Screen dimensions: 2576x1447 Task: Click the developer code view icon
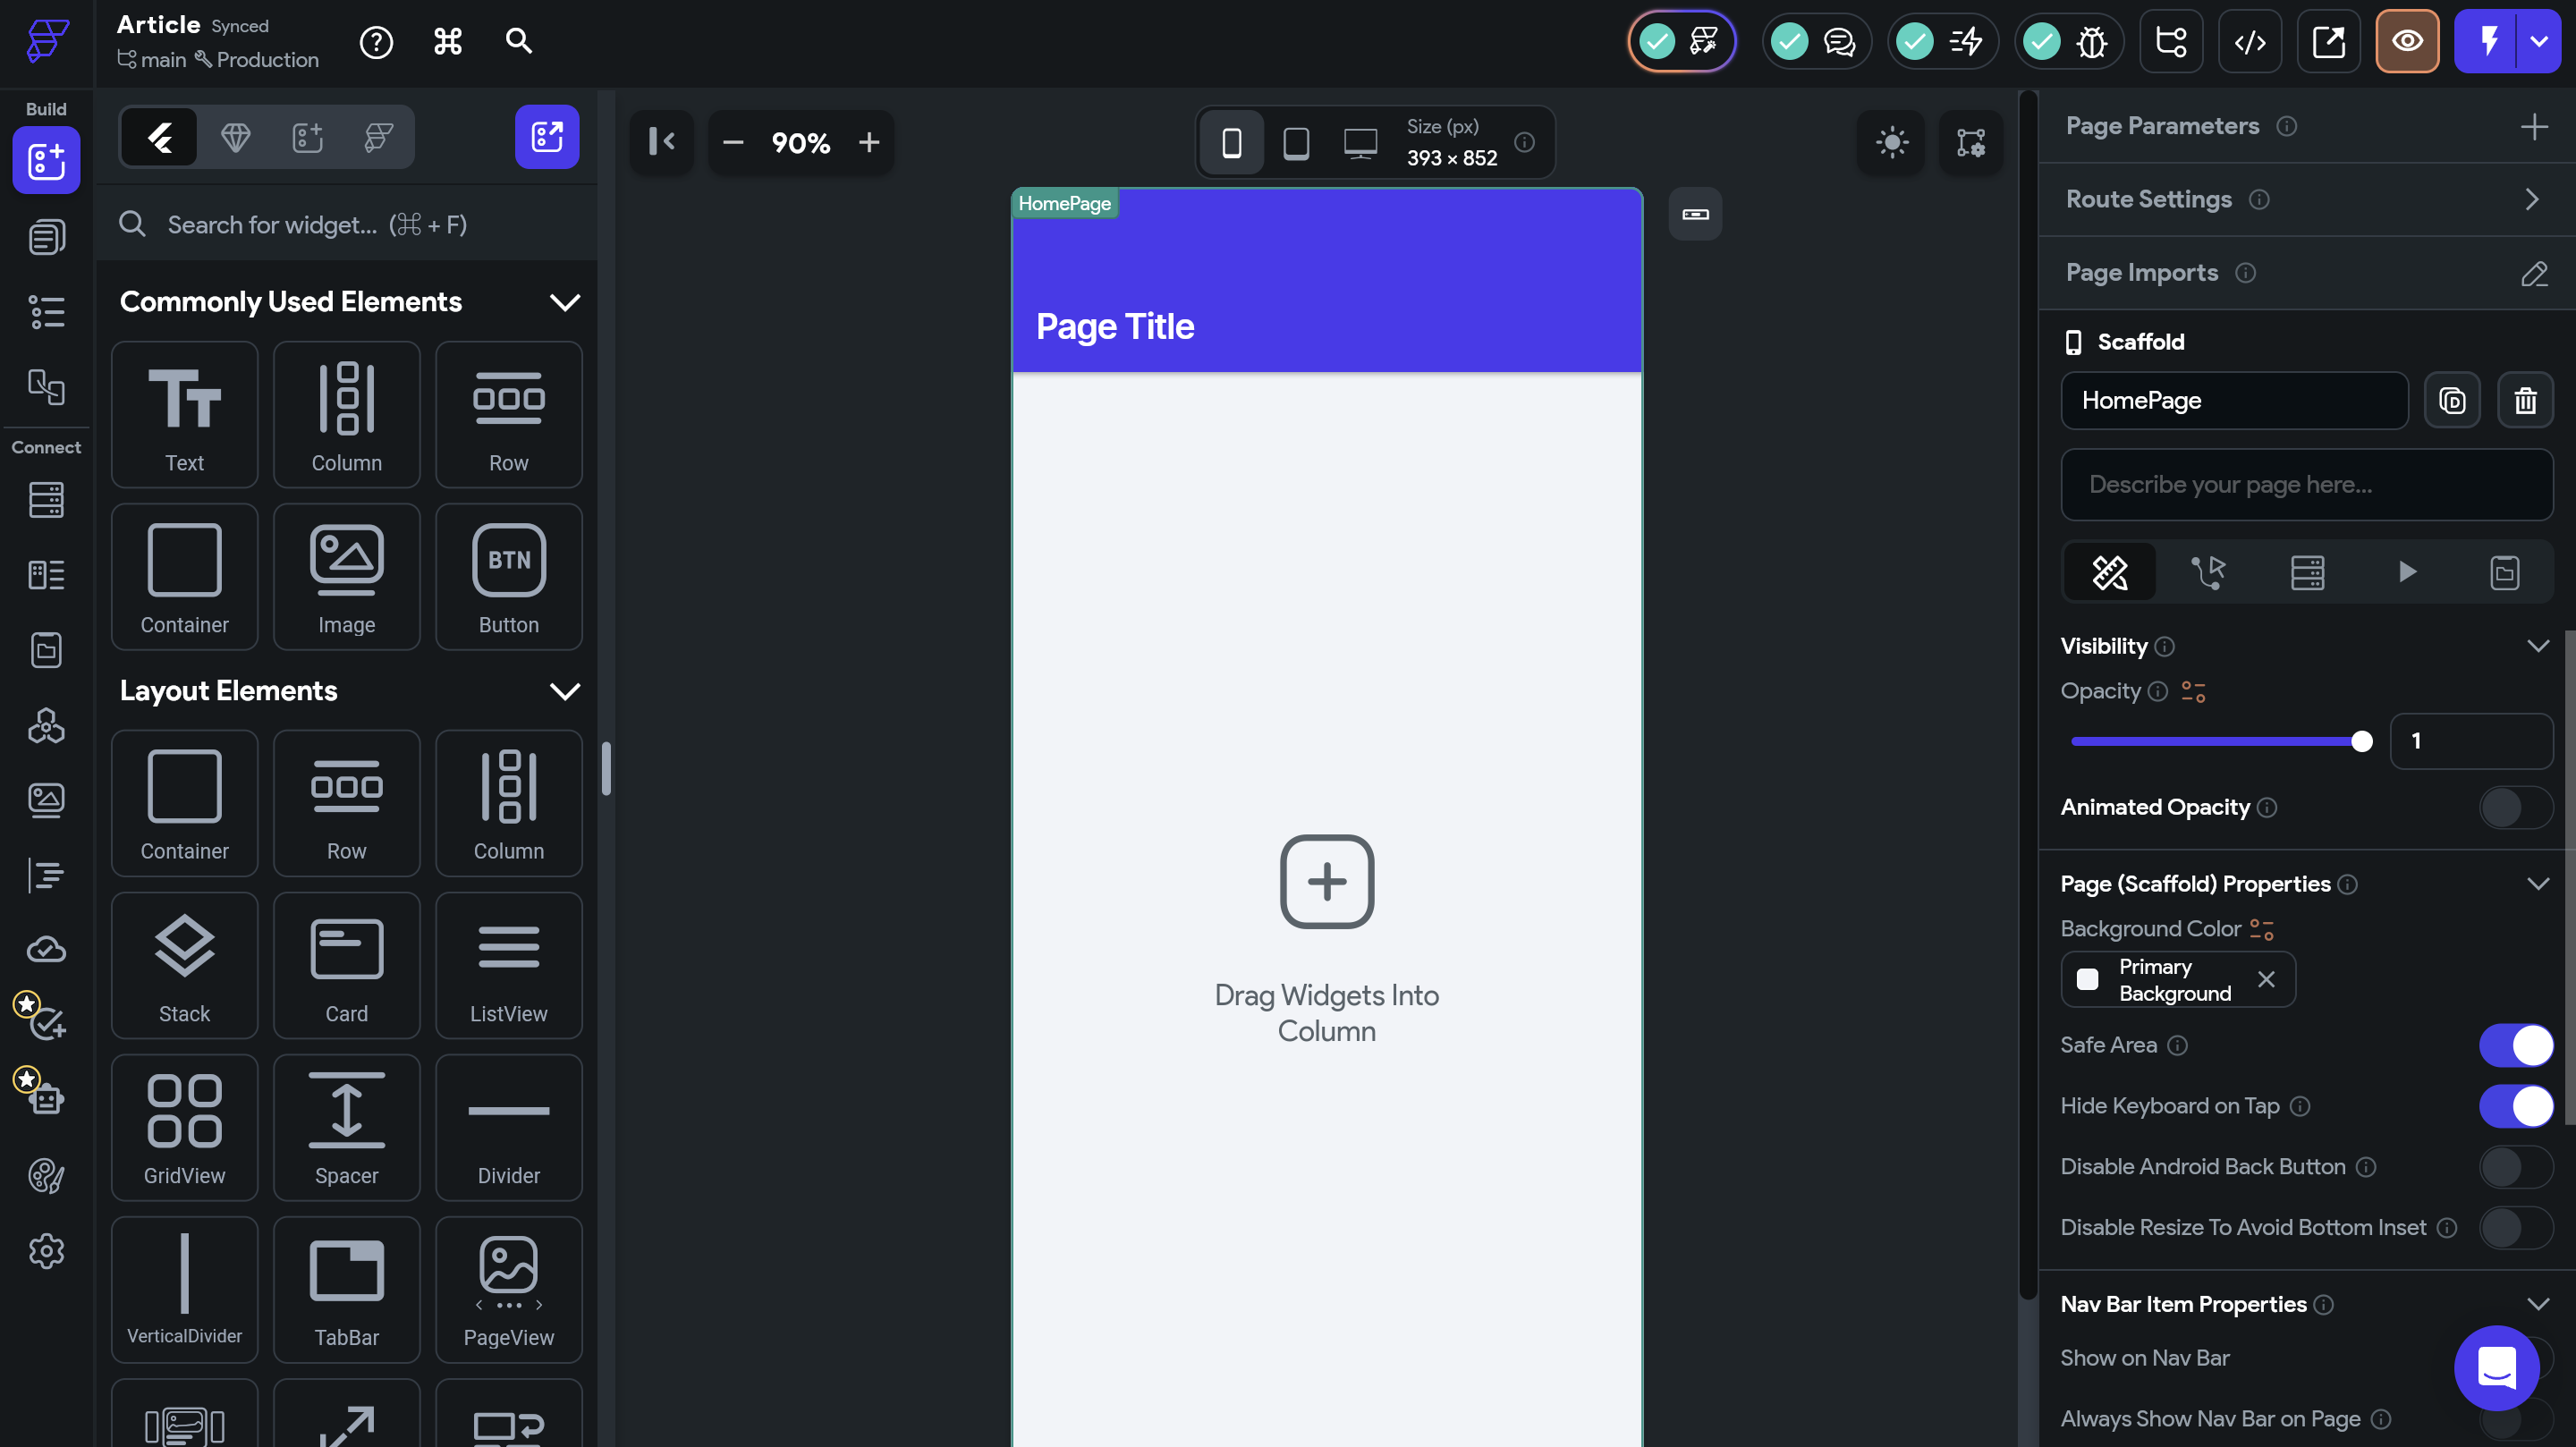(x=2250, y=42)
